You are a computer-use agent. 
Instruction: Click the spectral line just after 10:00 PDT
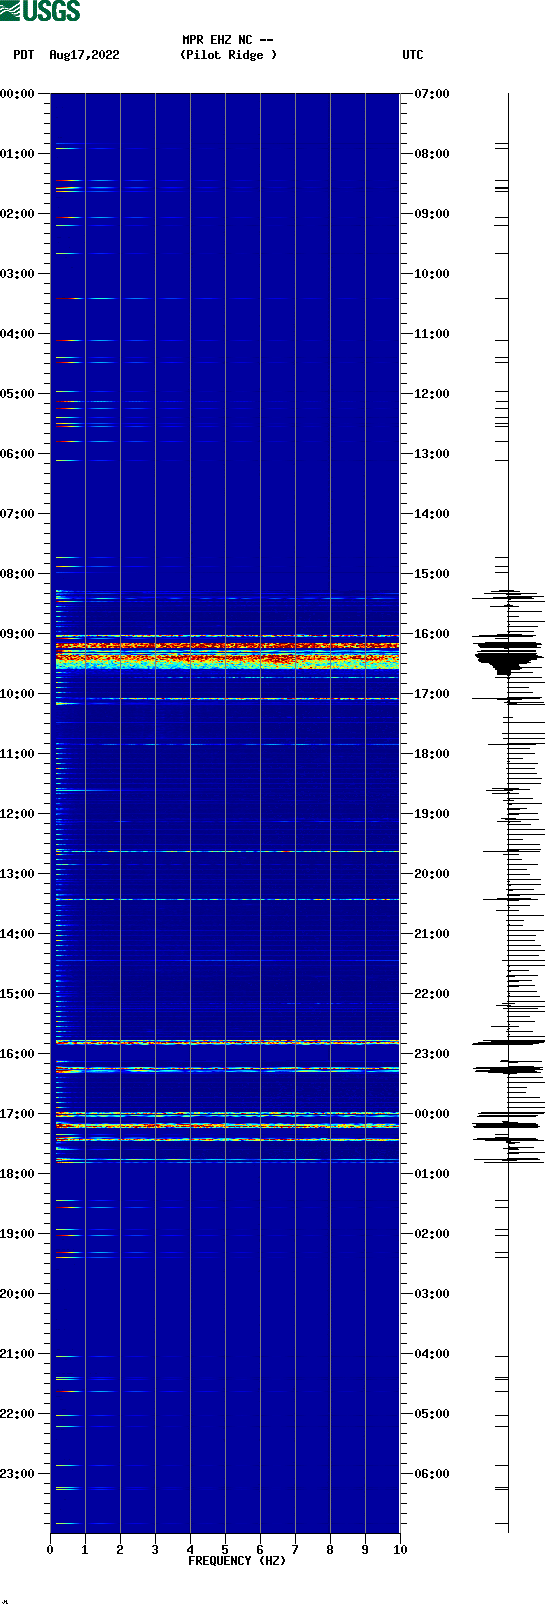tap(227, 699)
